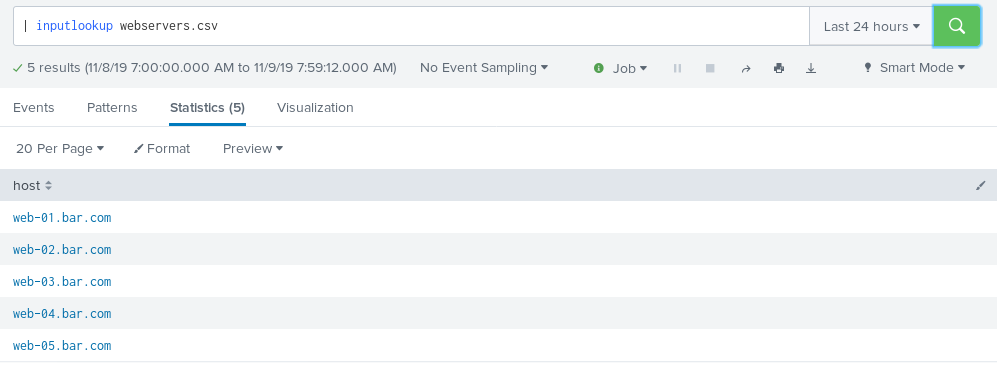The height and width of the screenshot is (386, 997).
Task: Share the search job arrow icon
Action: click(746, 68)
